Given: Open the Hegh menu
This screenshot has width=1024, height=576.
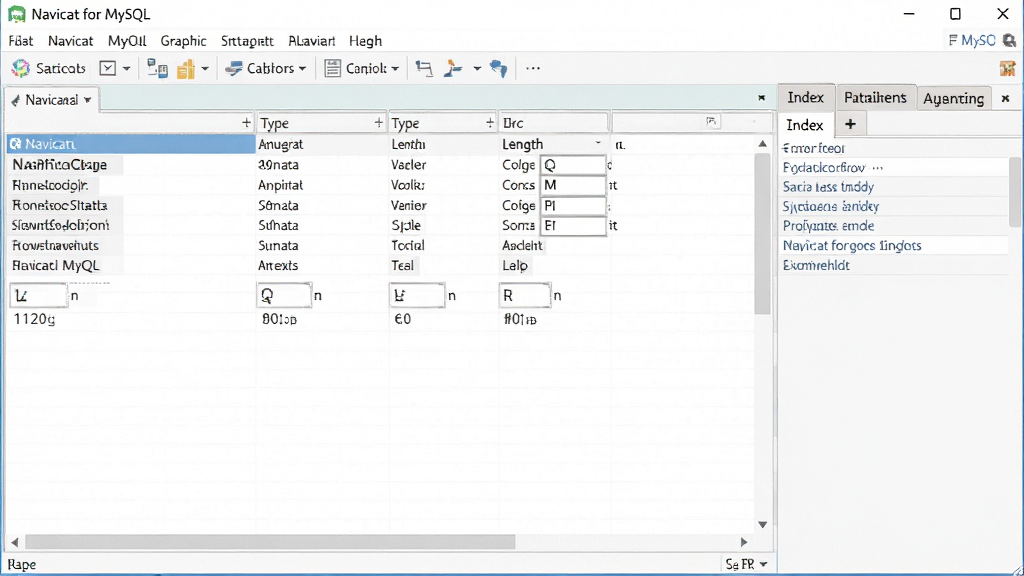Looking at the screenshot, I should click(x=365, y=40).
